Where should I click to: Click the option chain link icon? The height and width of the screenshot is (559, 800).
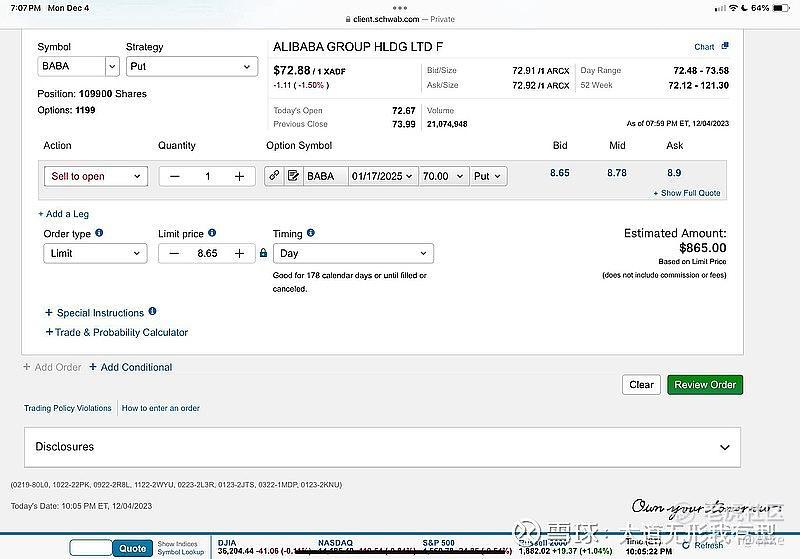(x=274, y=175)
